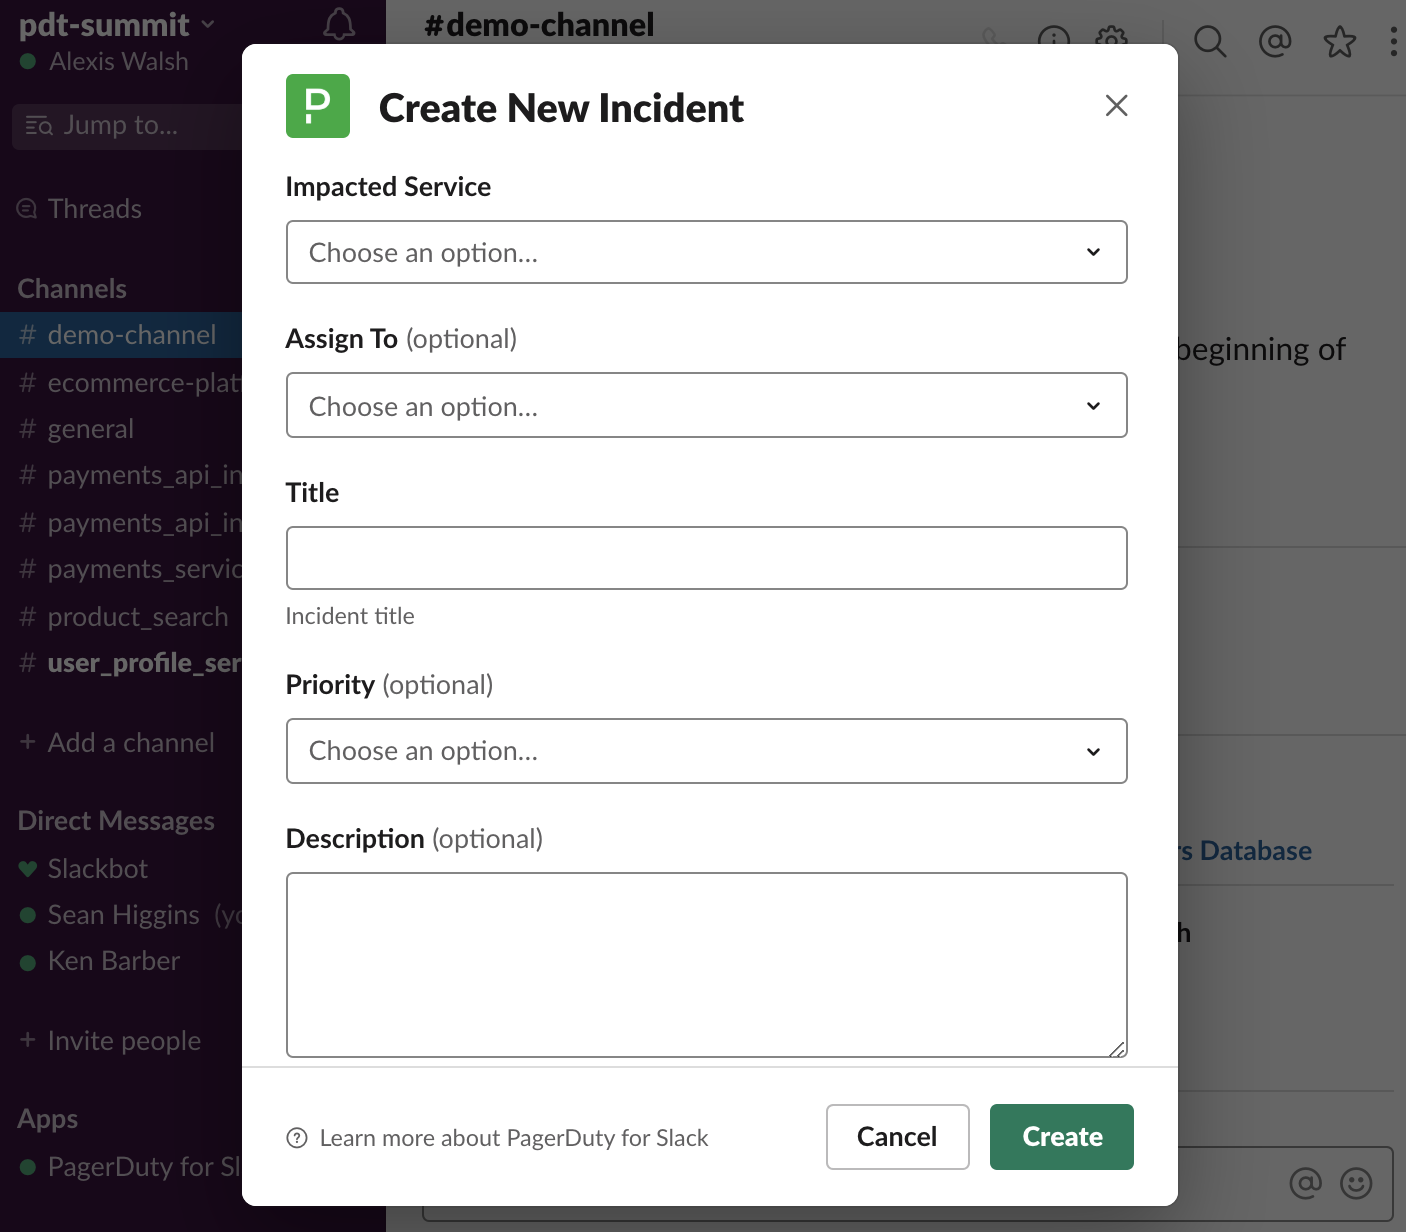This screenshot has width=1406, height=1232.
Task: Click the mentions @ icon in header
Action: click(1275, 41)
